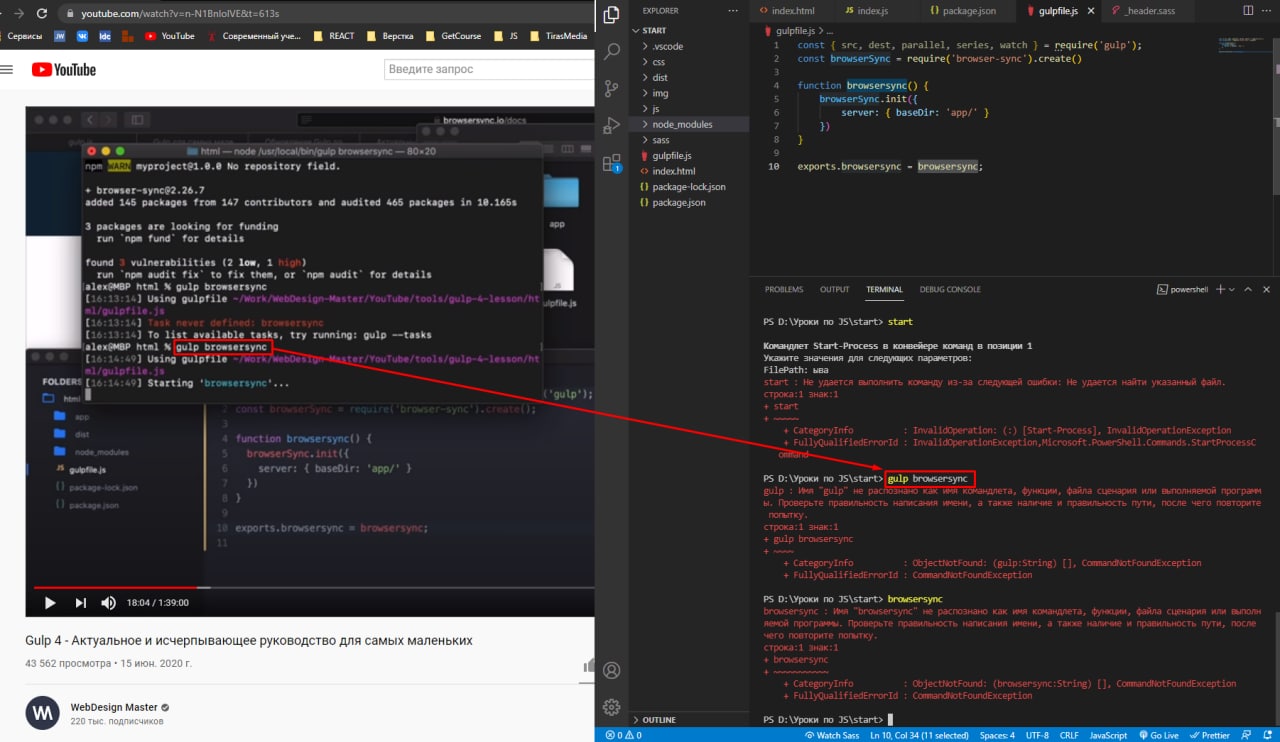Go to the YouTube home logo
The width and height of the screenshot is (1280, 742).
(x=64, y=69)
